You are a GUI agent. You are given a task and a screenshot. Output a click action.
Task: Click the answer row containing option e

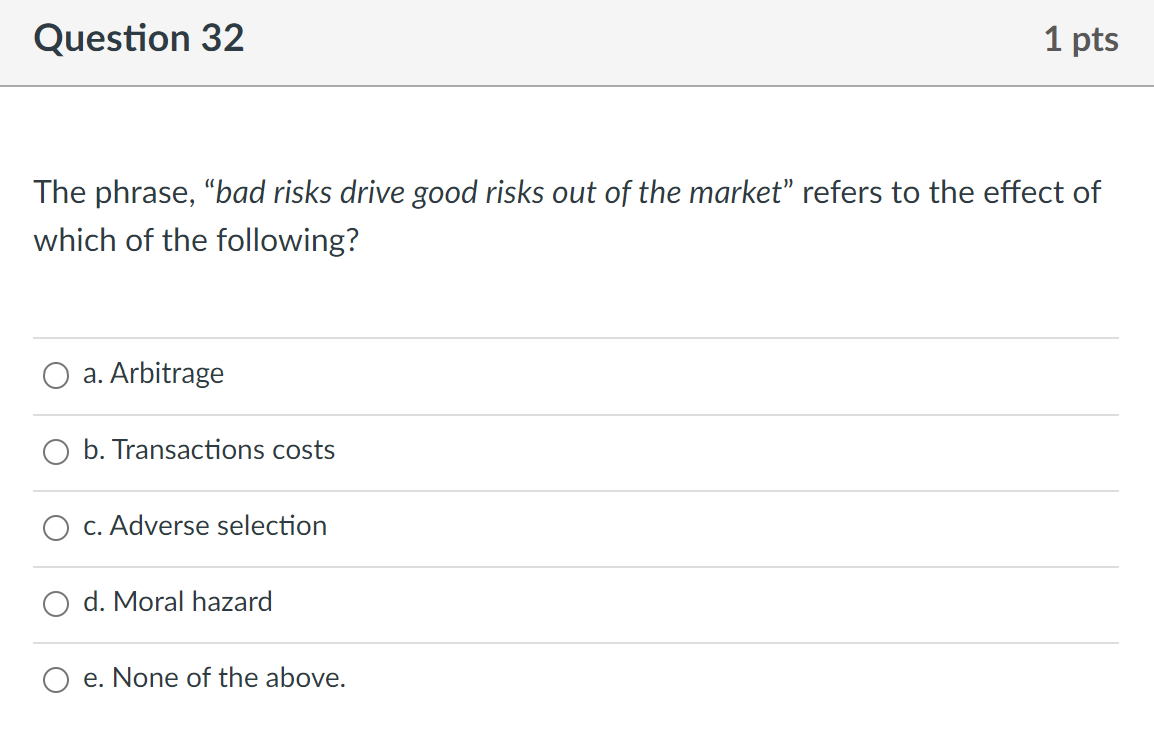click(577, 678)
